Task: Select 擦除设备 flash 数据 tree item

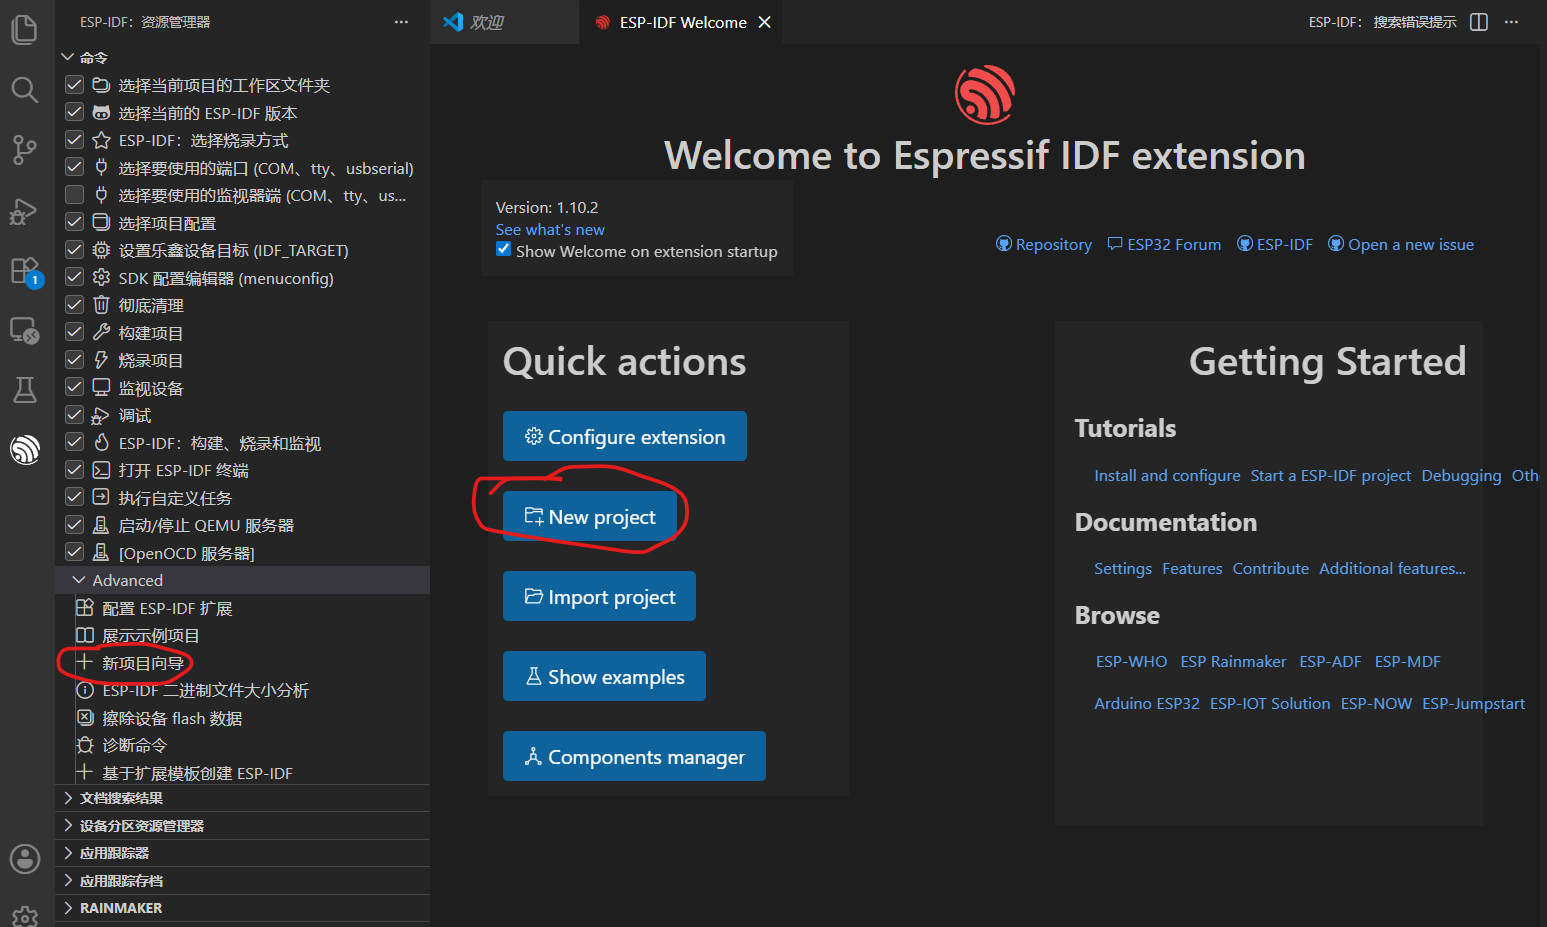Action: click(172, 718)
